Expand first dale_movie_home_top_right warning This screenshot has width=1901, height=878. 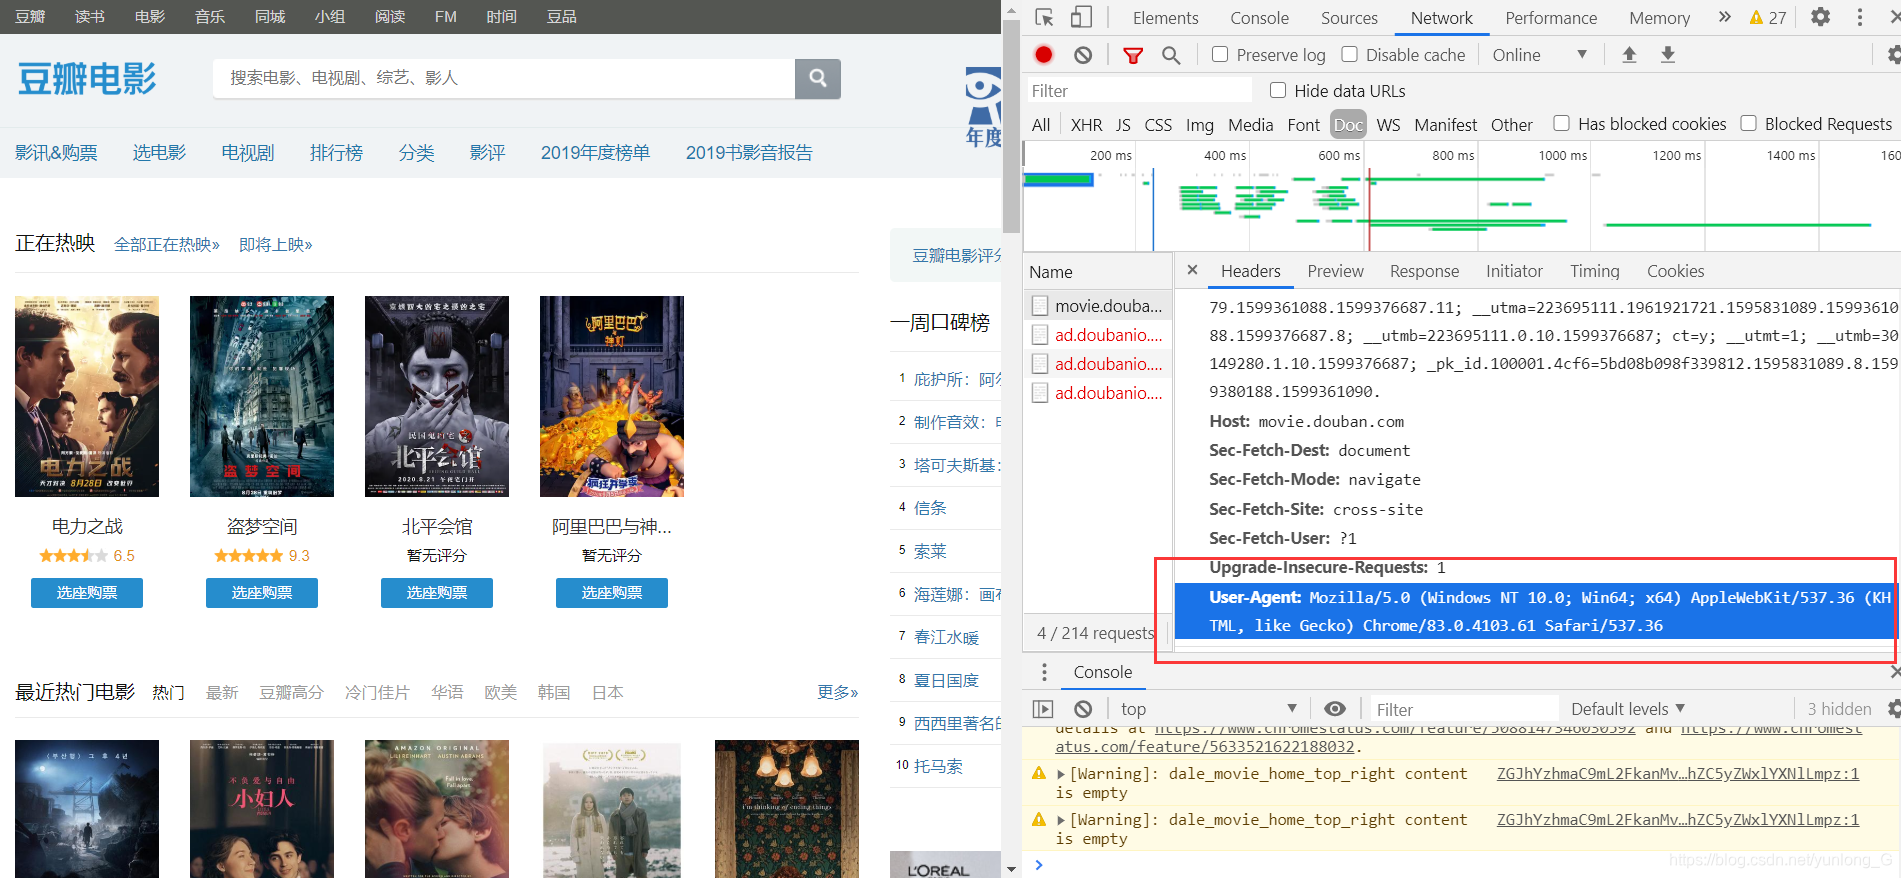point(1061,774)
